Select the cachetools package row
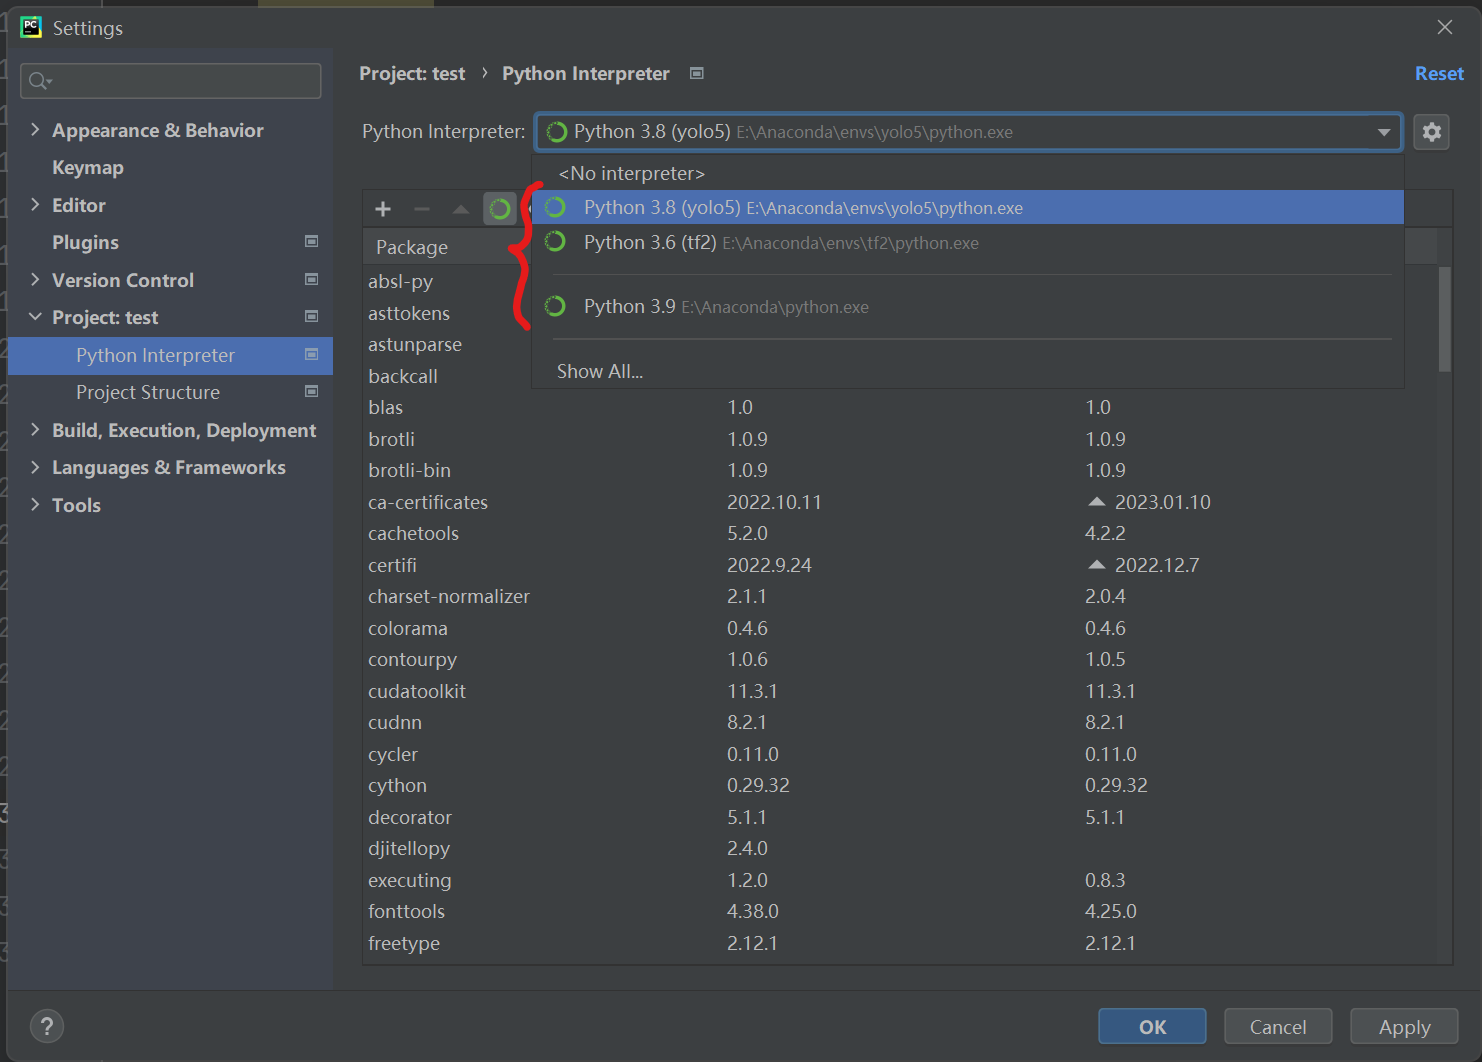 point(900,533)
